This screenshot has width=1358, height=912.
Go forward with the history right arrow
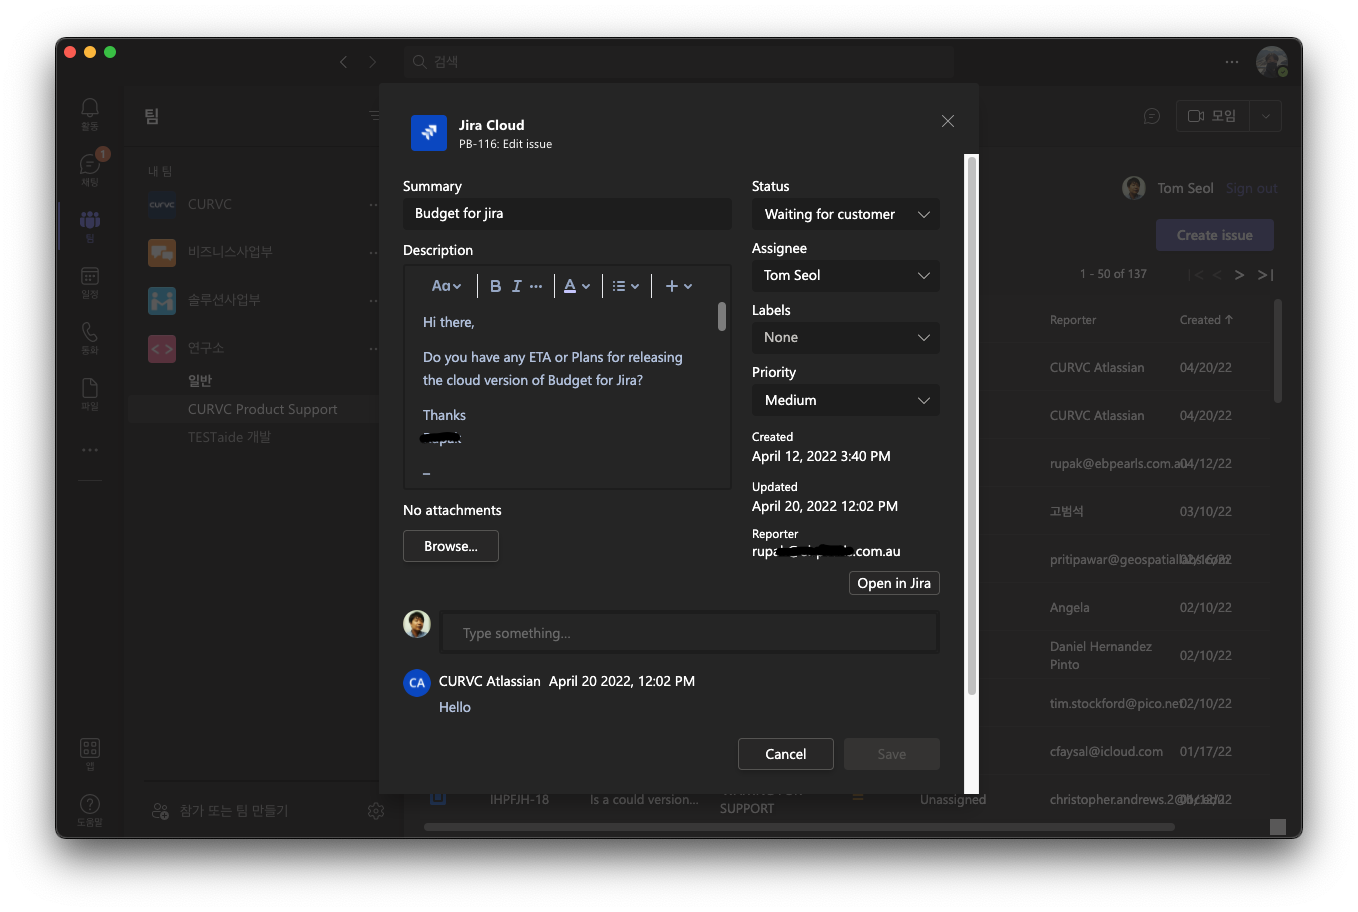click(x=373, y=62)
